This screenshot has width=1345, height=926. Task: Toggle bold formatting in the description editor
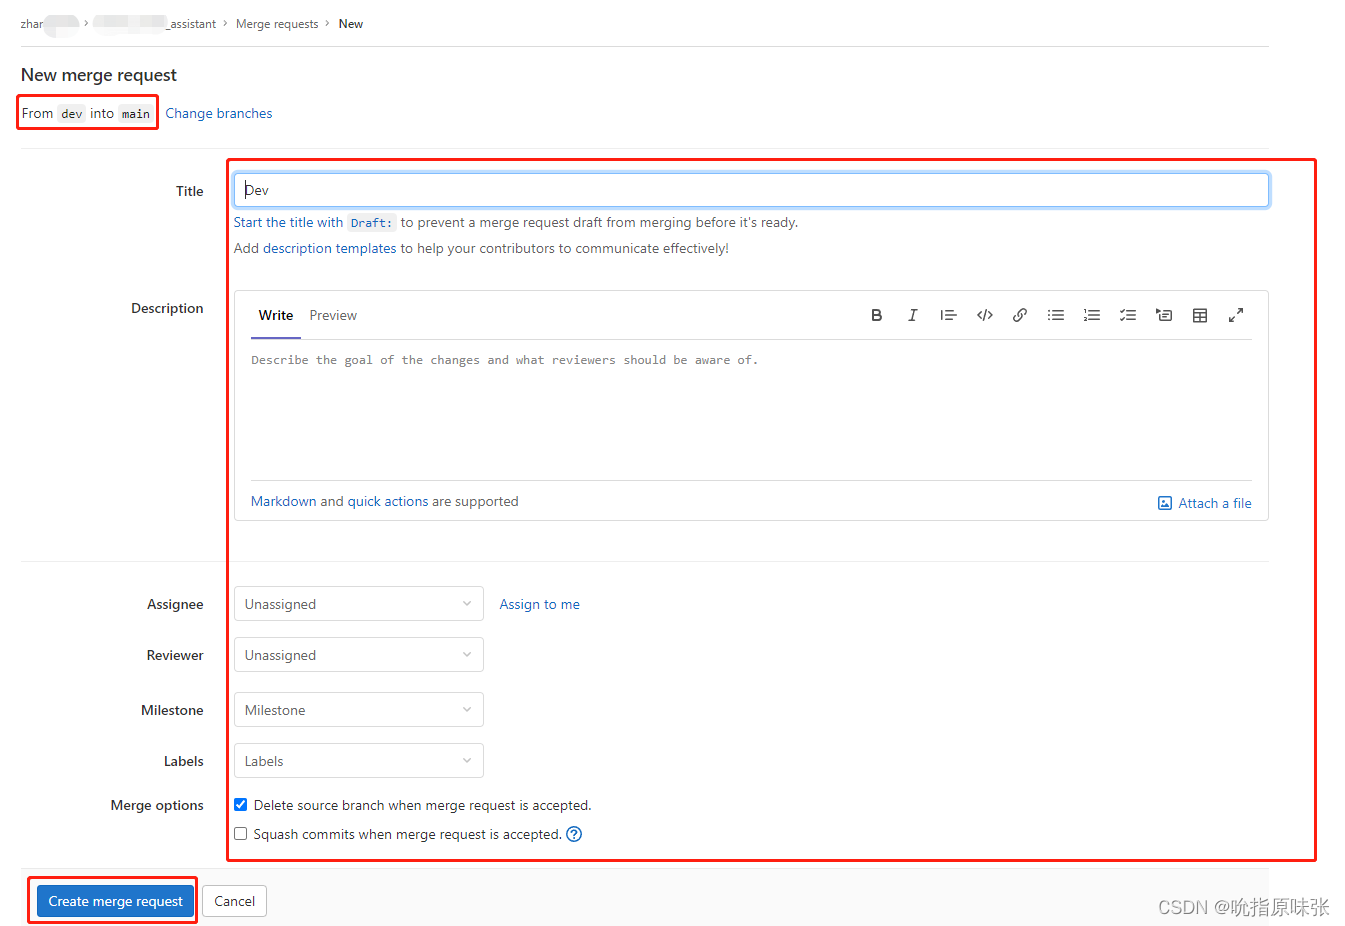[876, 315]
